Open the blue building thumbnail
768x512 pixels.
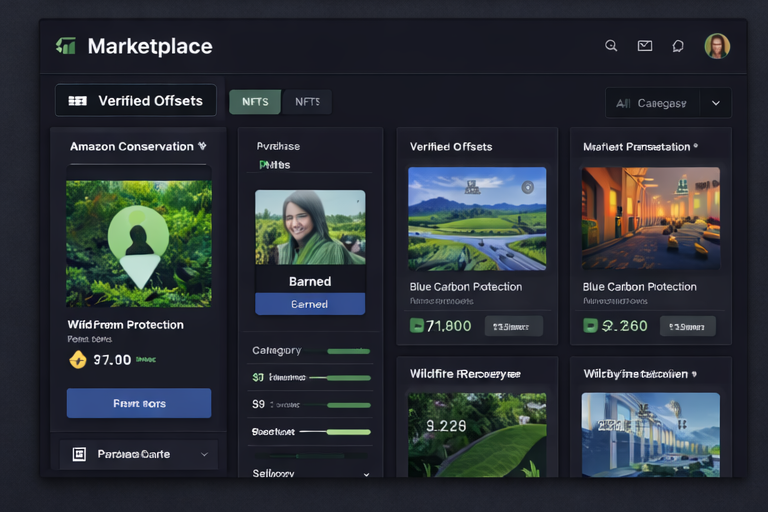650,435
